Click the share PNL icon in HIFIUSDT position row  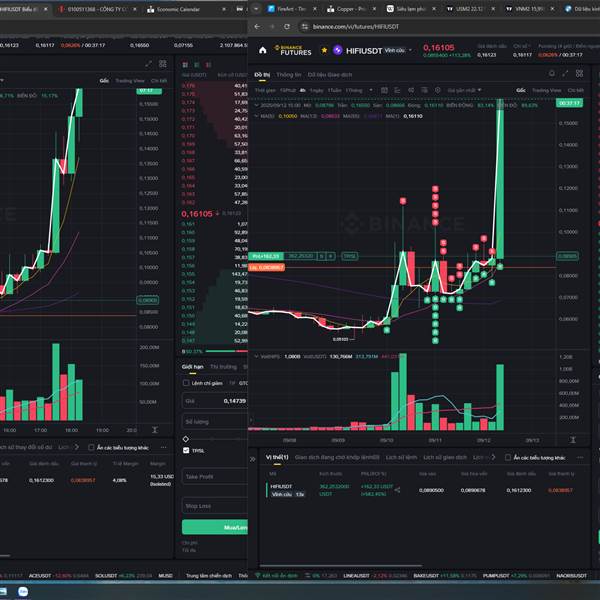tap(397, 490)
